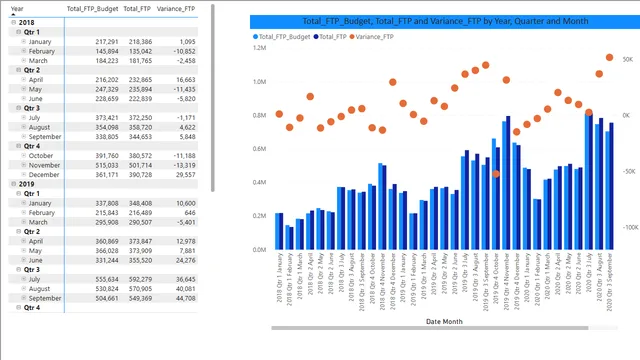
Task: Expand 2018 June row
Action: tap(24, 98)
